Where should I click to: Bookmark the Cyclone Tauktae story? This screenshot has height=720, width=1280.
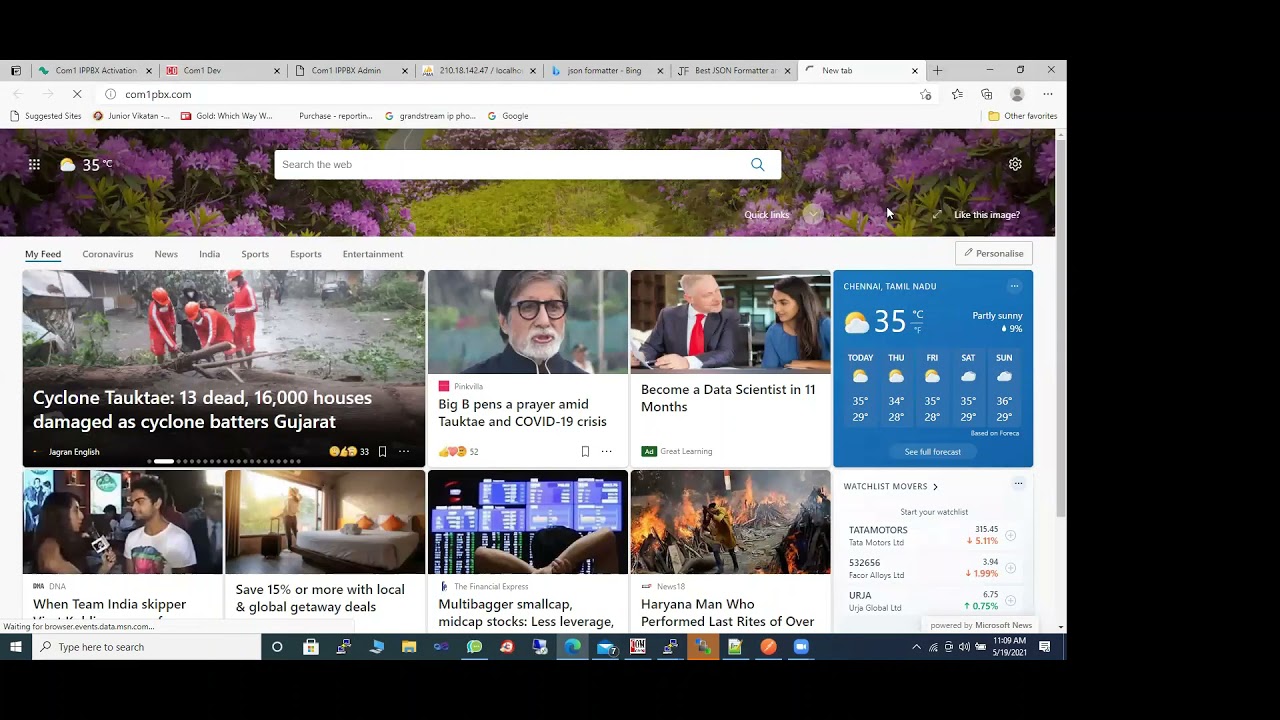tap(382, 452)
